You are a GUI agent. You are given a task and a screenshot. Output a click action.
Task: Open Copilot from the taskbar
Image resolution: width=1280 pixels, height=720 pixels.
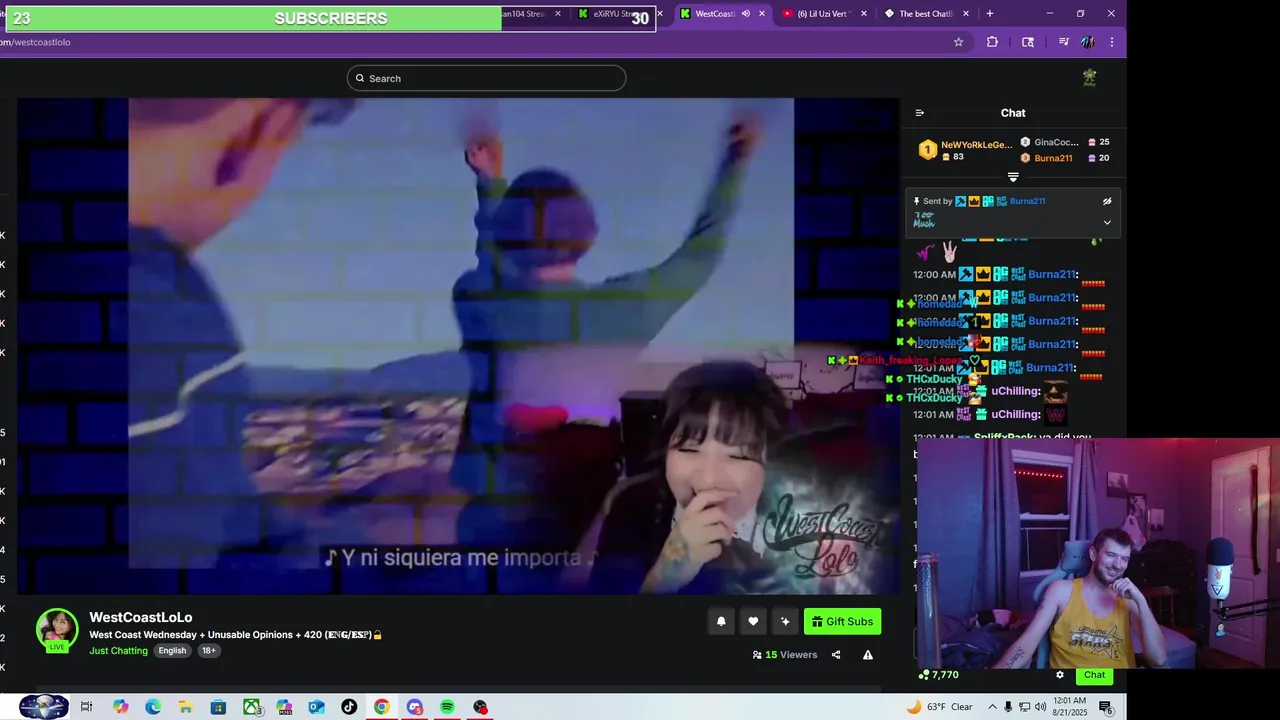coord(120,707)
